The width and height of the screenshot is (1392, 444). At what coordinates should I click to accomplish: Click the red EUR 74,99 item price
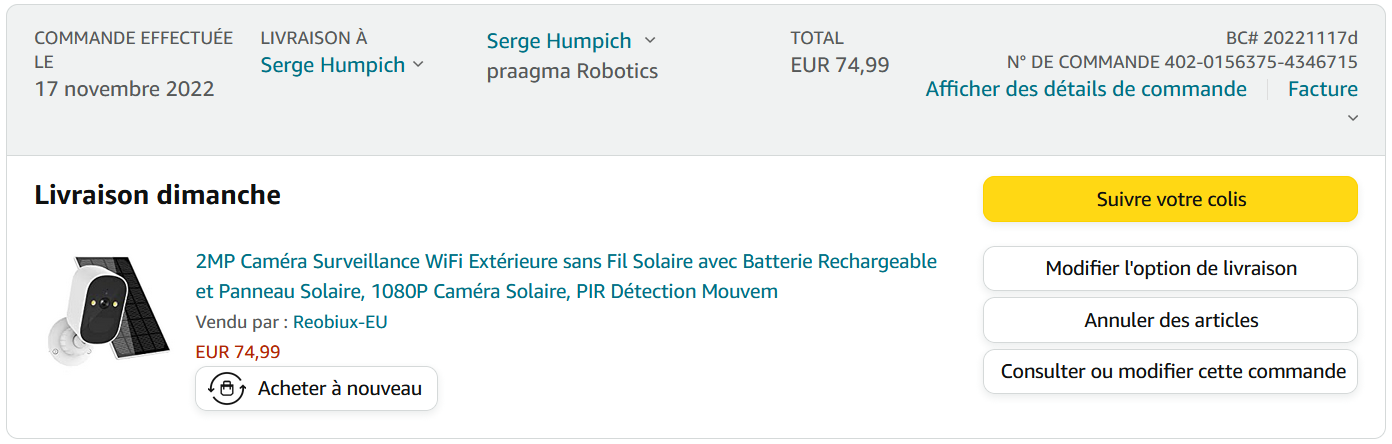click(237, 352)
